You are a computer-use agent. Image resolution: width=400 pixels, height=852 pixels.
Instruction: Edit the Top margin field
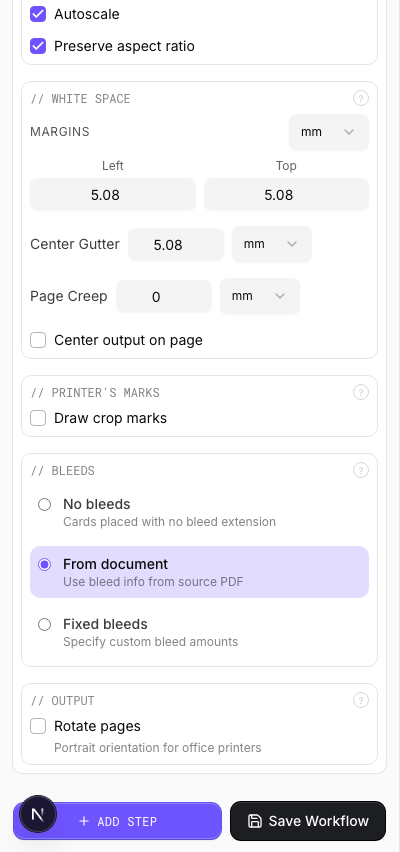tap(286, 195)
